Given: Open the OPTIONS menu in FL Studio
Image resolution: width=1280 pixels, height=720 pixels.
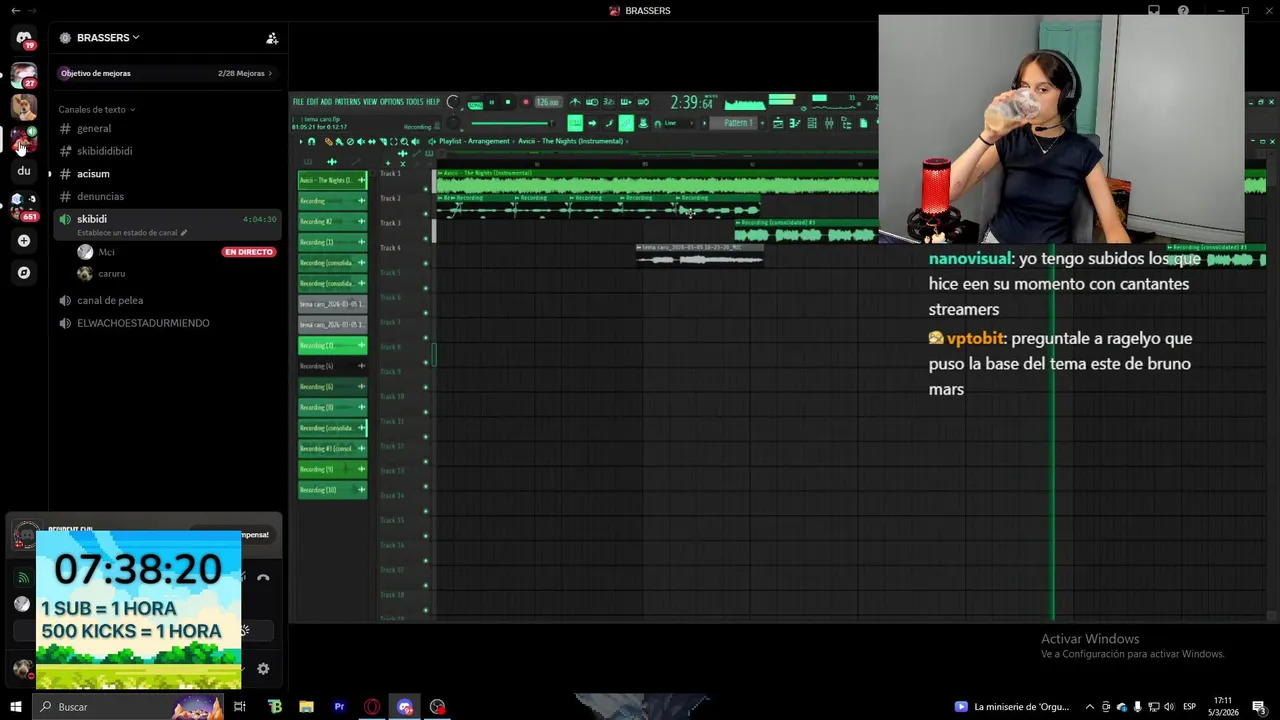Looking at the screenshot, I should 392,102.
